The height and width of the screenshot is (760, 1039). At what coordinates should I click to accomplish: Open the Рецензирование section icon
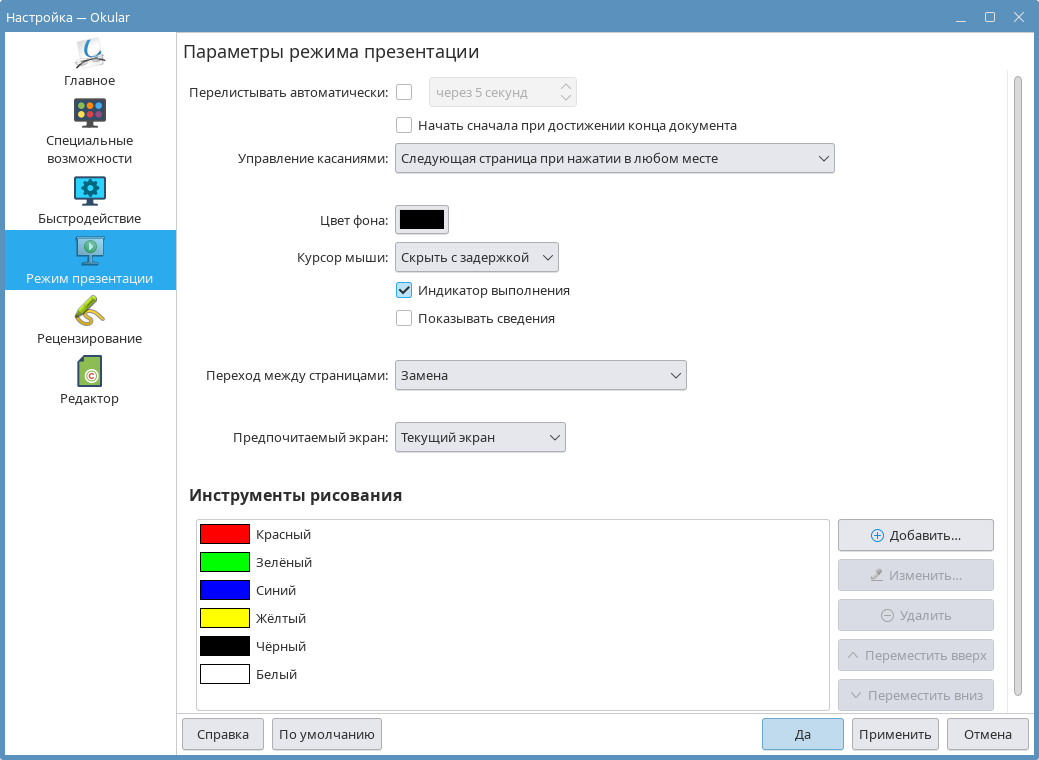90,310
